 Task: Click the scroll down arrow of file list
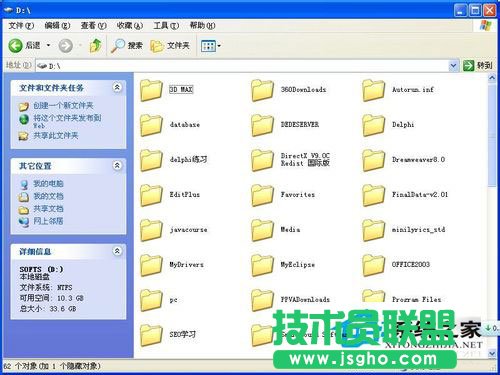(x=492, y=353)
